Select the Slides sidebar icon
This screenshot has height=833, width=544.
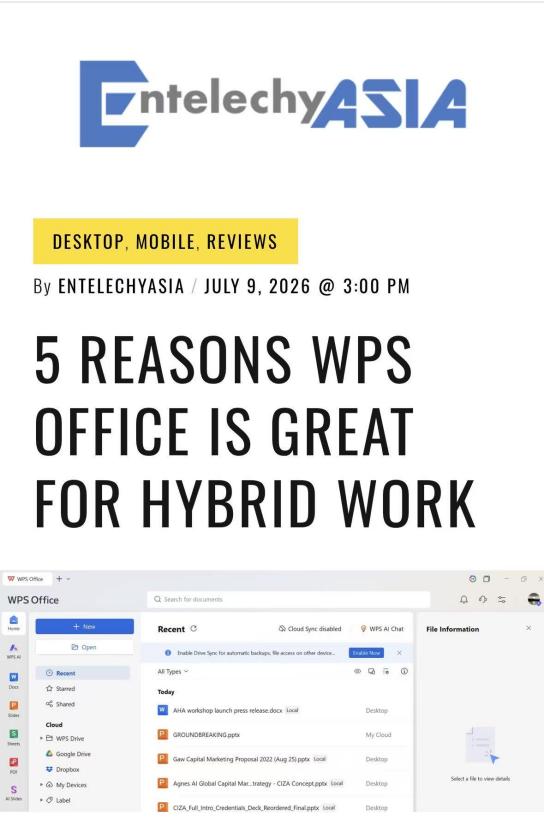tap(14, 708)
